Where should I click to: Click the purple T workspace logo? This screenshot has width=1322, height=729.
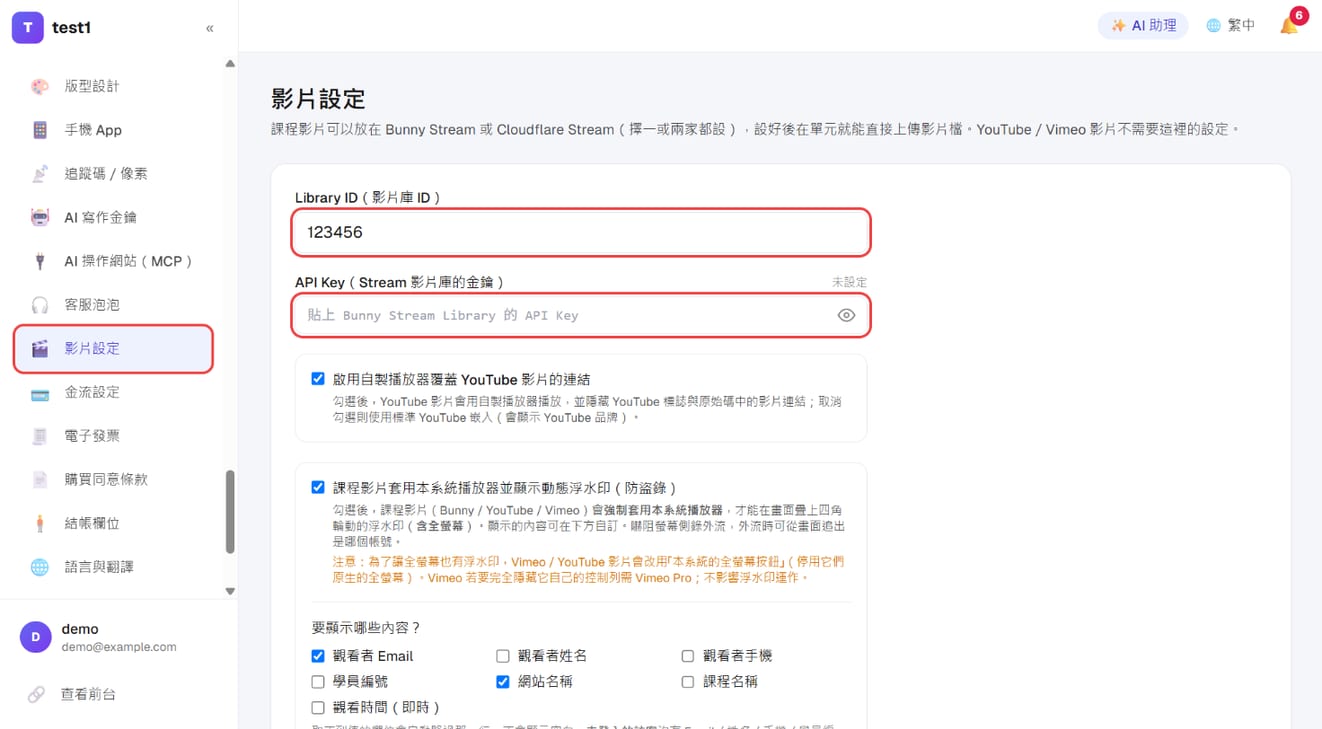(28, 28)
